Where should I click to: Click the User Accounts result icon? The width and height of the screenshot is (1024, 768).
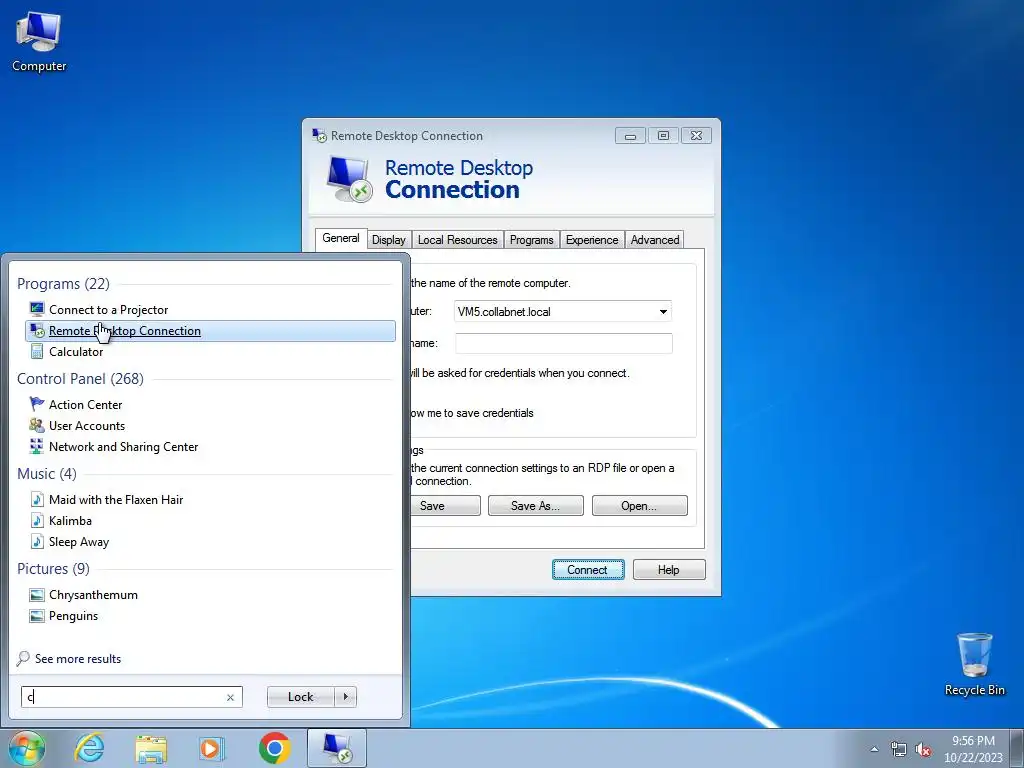[x=37, y=425]
